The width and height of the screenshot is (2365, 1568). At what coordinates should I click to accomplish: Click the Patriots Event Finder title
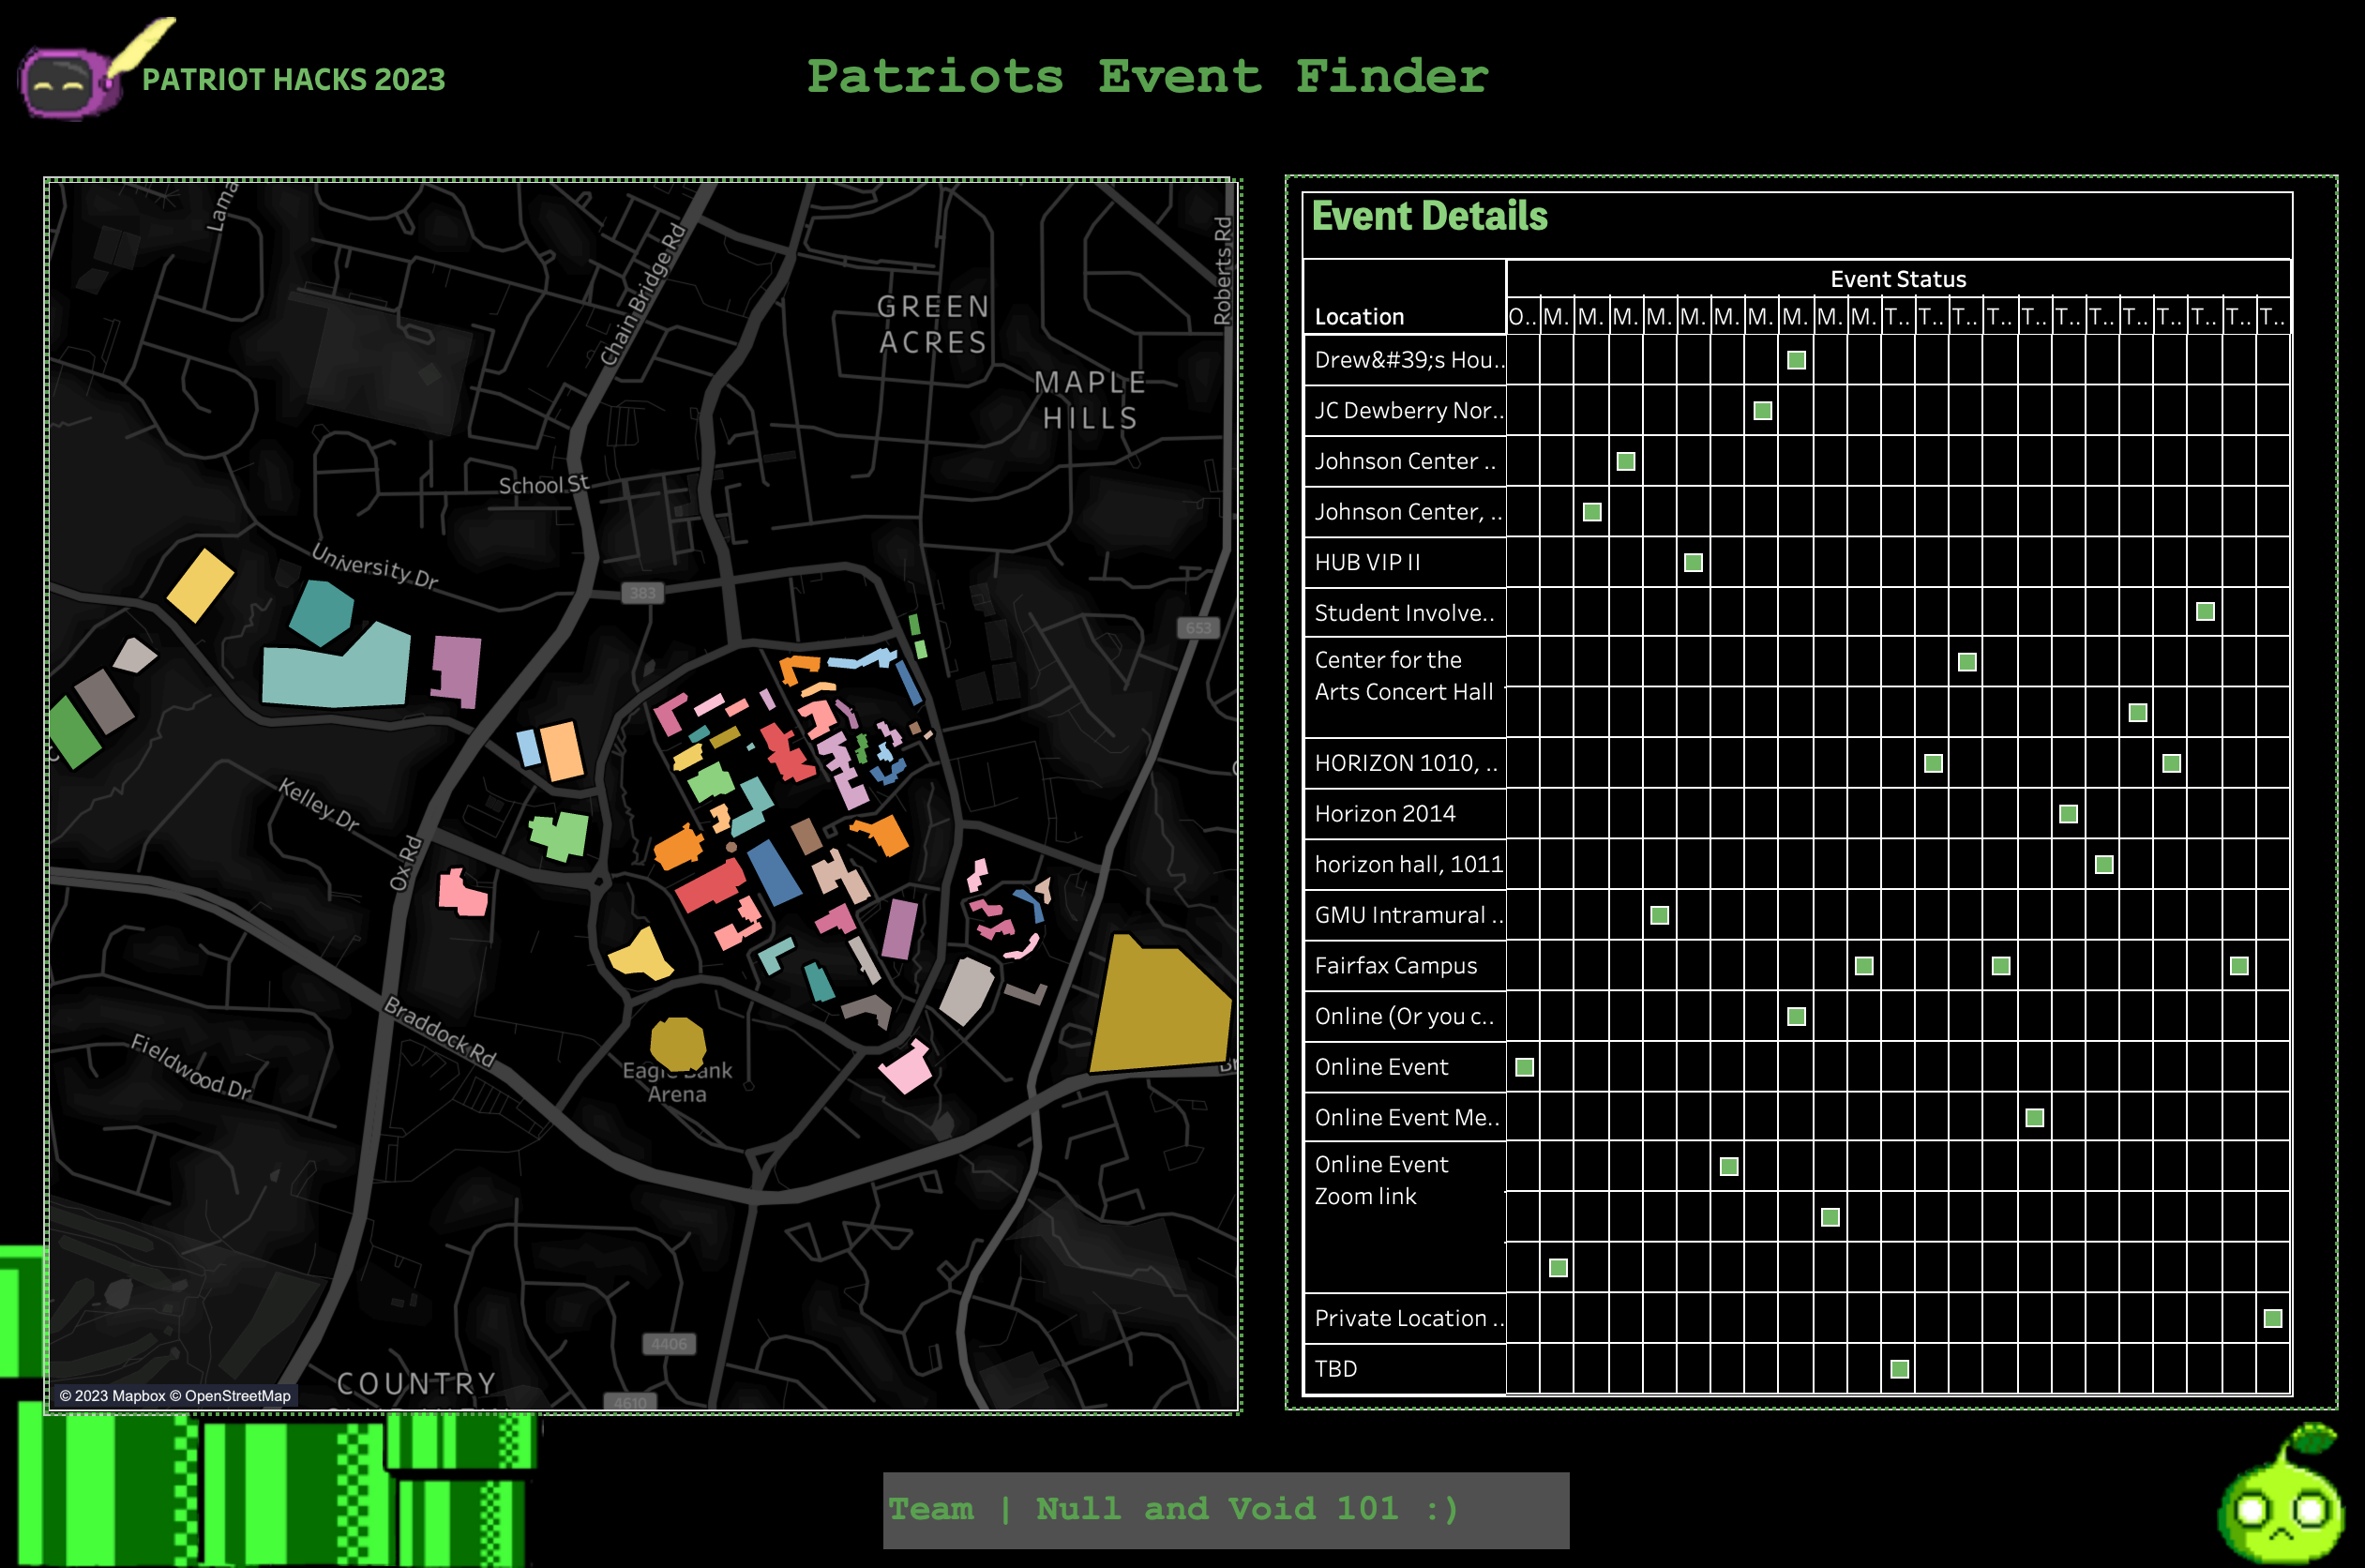pyautogui.click(x=1147, y=77)
